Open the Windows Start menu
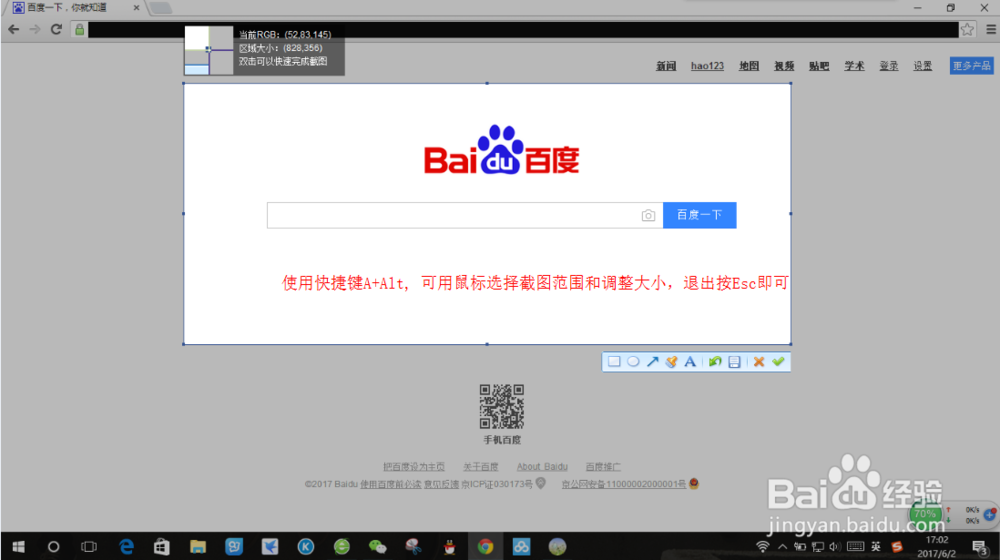The image size is (1000, 560). [x=18, y=547]
